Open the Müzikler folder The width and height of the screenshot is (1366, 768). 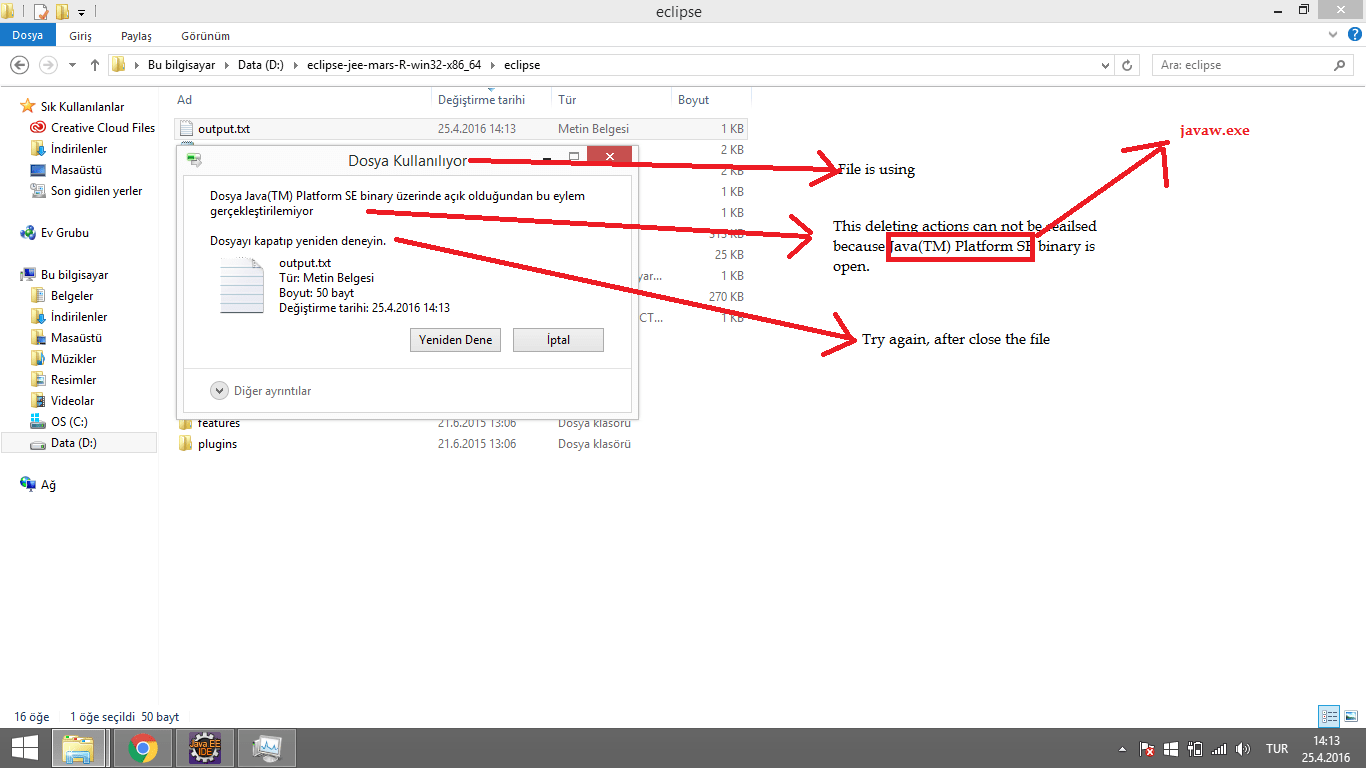pos(73,359)
